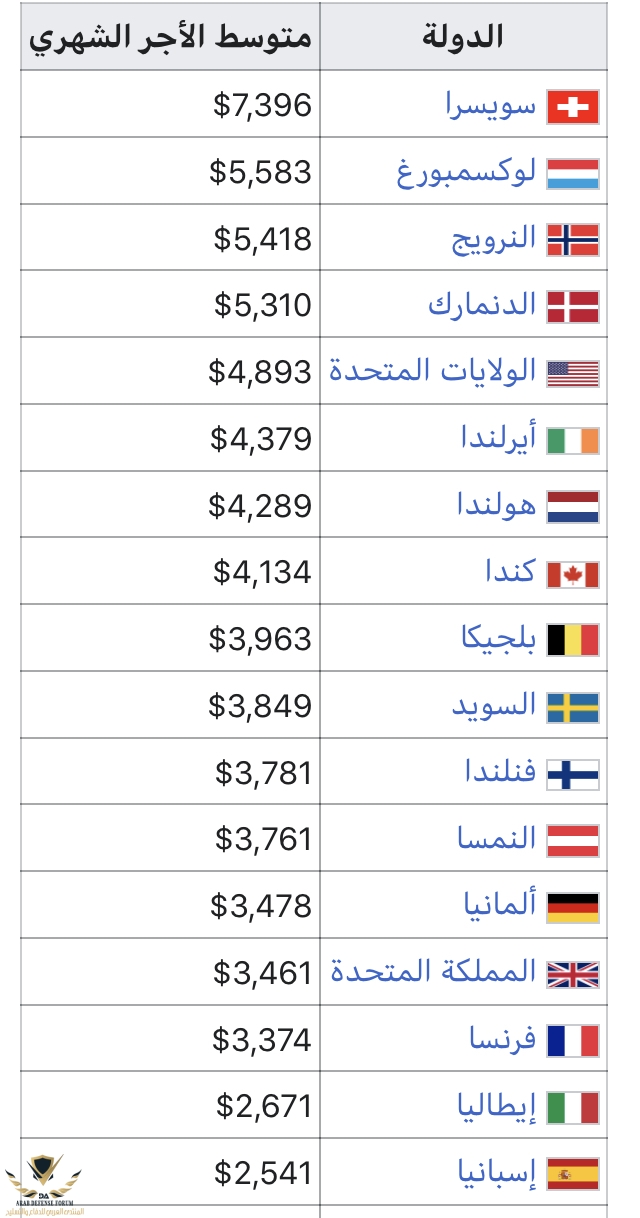Viewport: 640px width, 1218px height.
Task: Click the United Kingdom flag icon
Action: tap(573, 973)
